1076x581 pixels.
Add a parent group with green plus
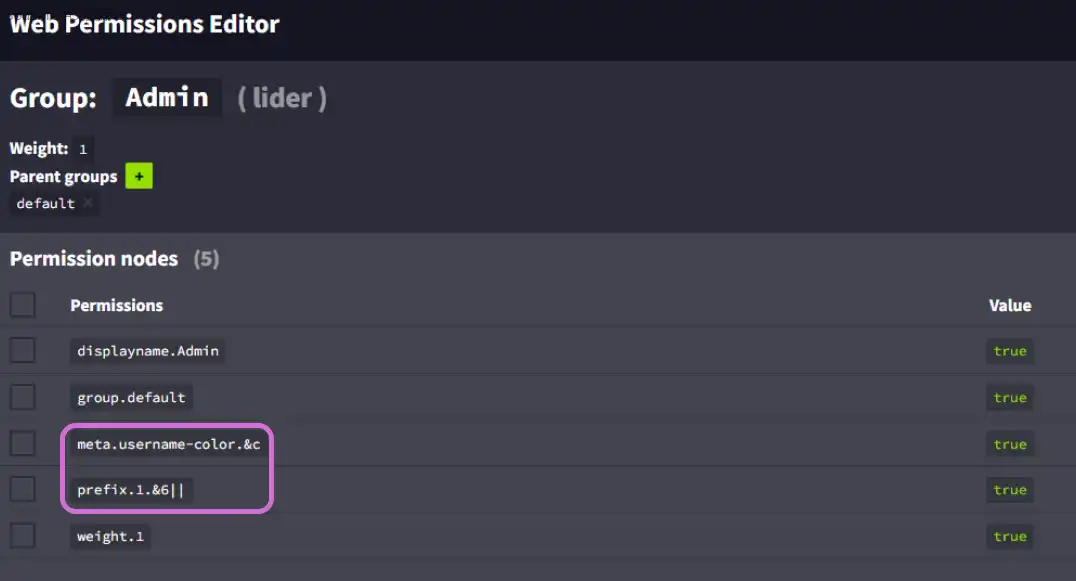pyautogui.click(x=138, y=176)
